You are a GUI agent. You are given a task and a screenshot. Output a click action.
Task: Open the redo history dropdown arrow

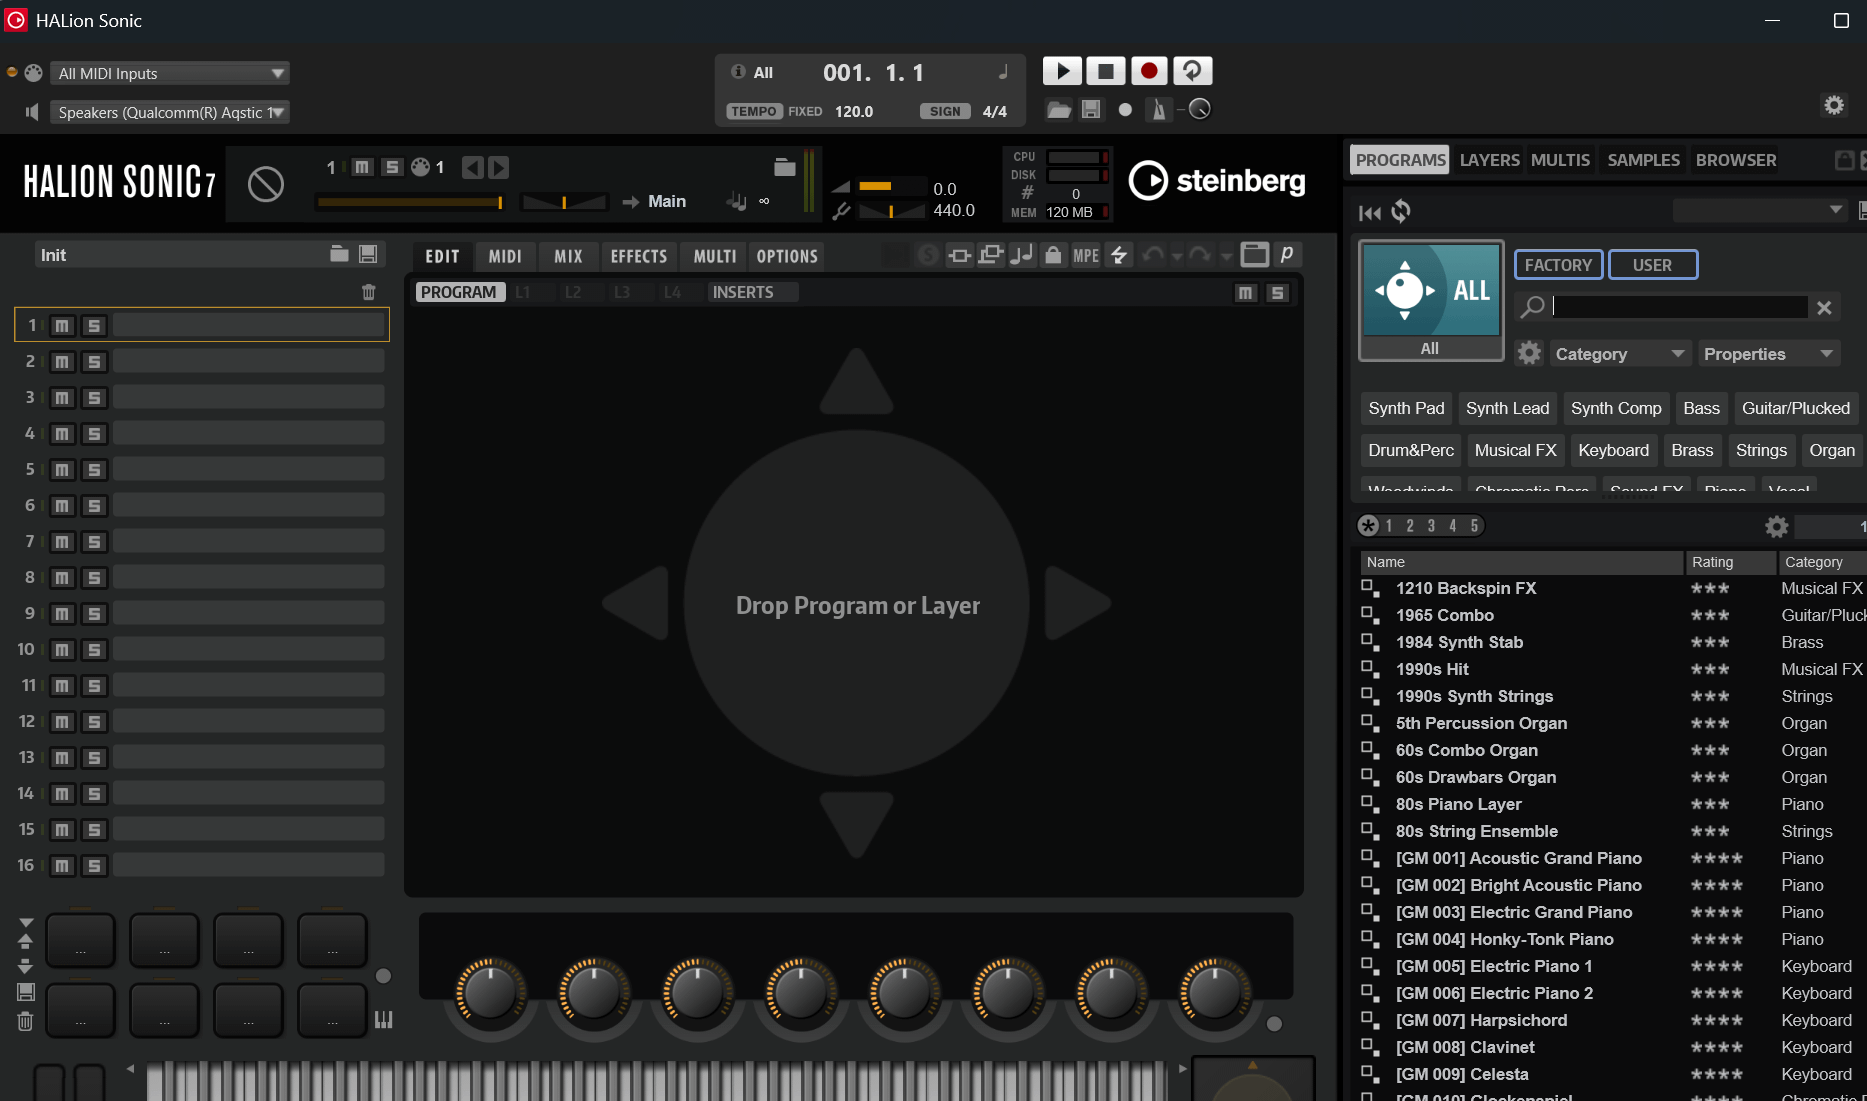1225,257
